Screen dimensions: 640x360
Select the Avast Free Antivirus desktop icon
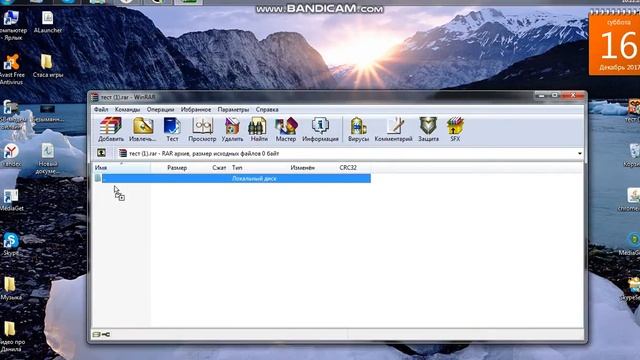point(12,69)
